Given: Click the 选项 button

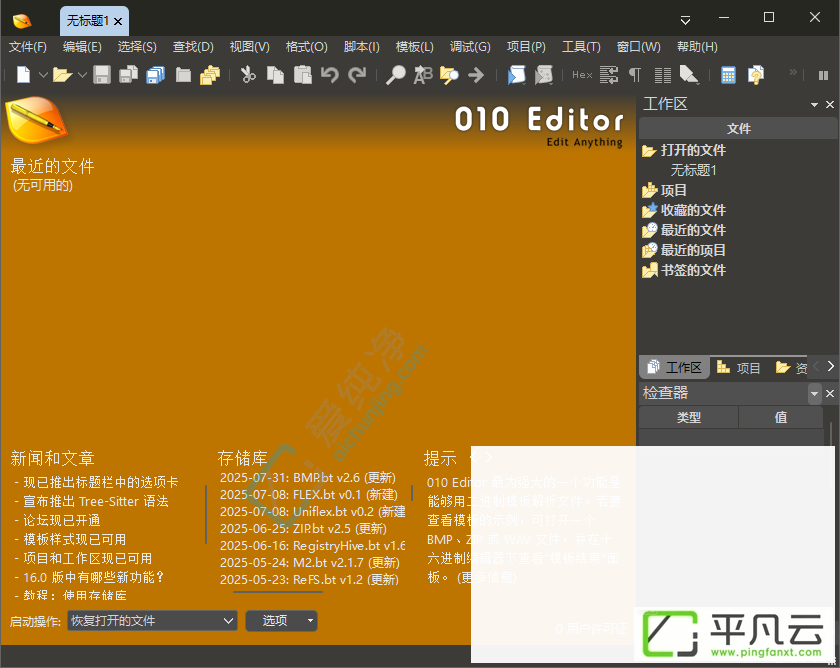Looking at the screenshot, I should tap(281, 621).
